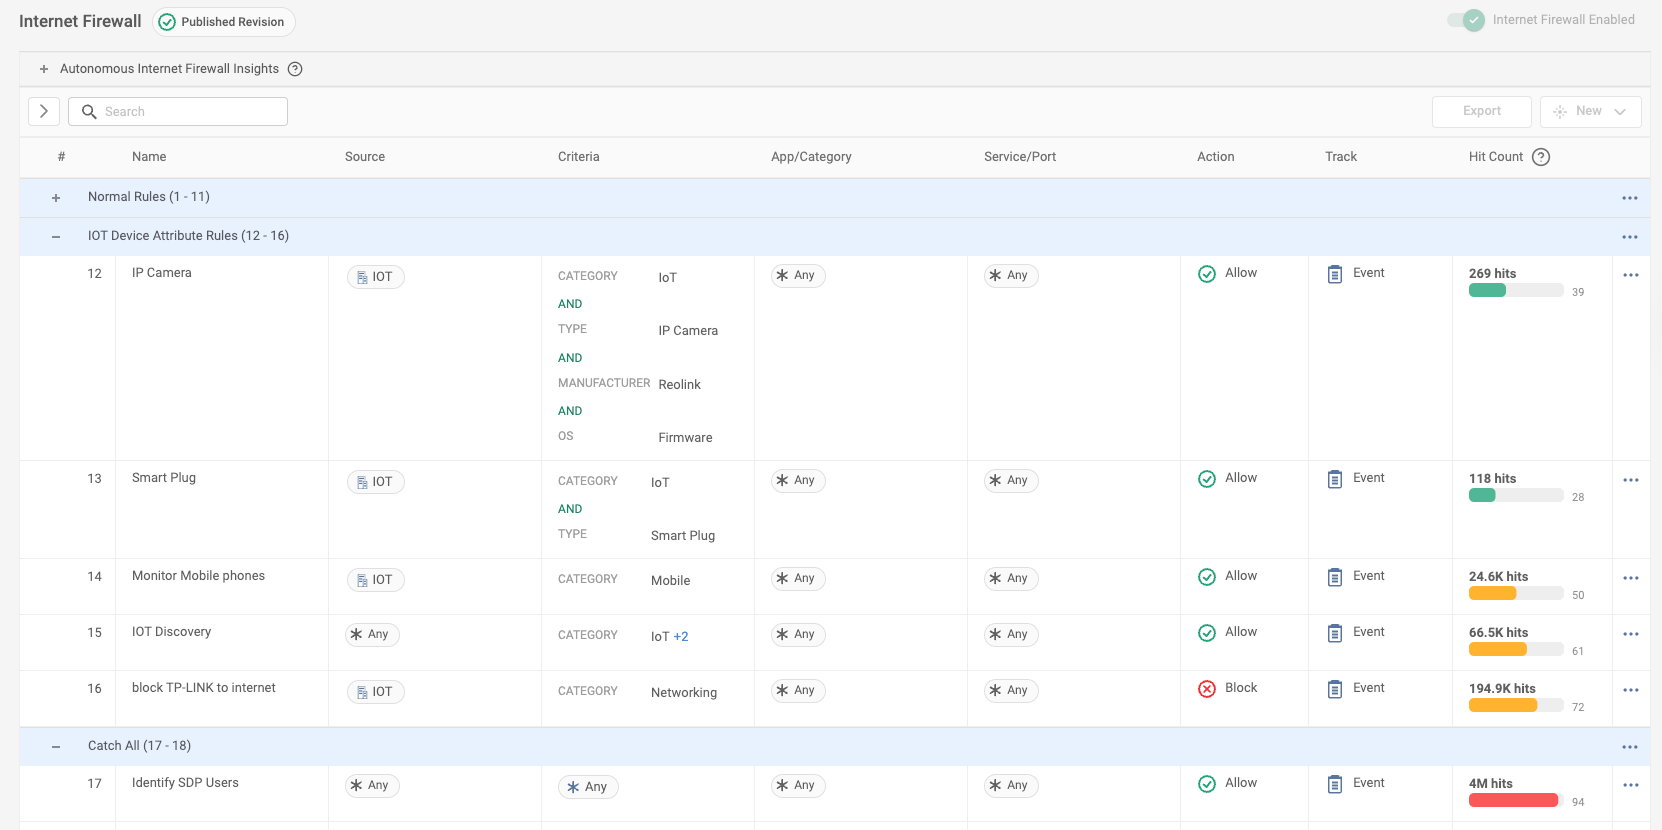1662x830 pixels.
Task: Open the New rule dropdown
Action: click(1590, 112)
